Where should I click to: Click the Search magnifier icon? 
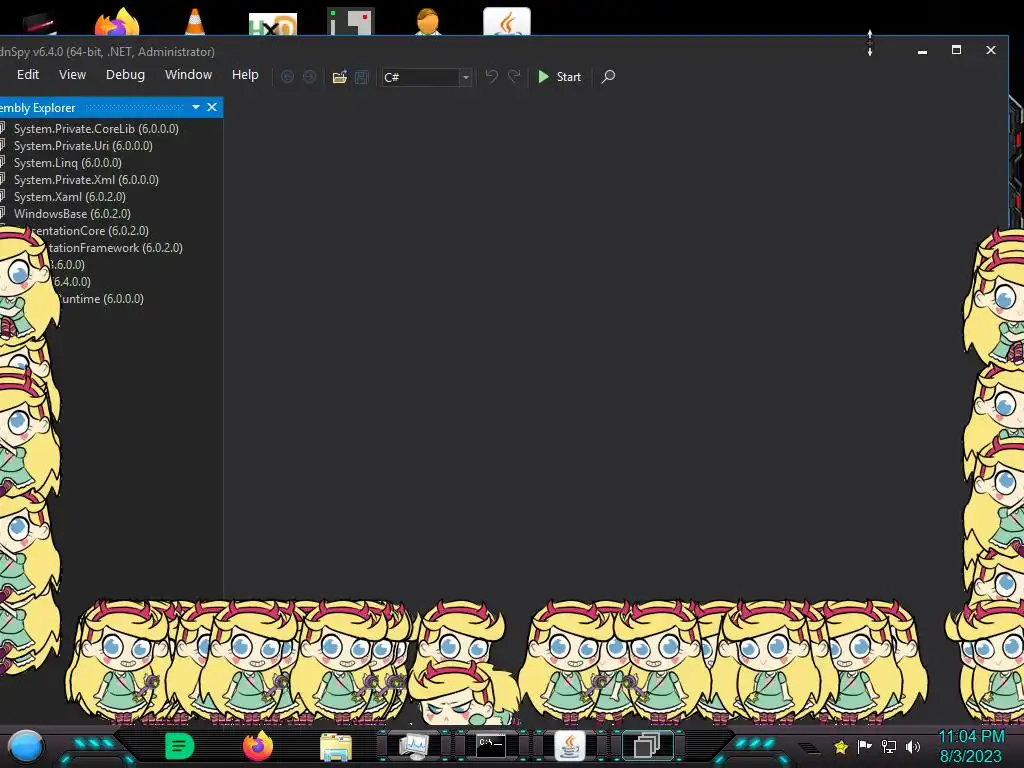tap(608, 77)
